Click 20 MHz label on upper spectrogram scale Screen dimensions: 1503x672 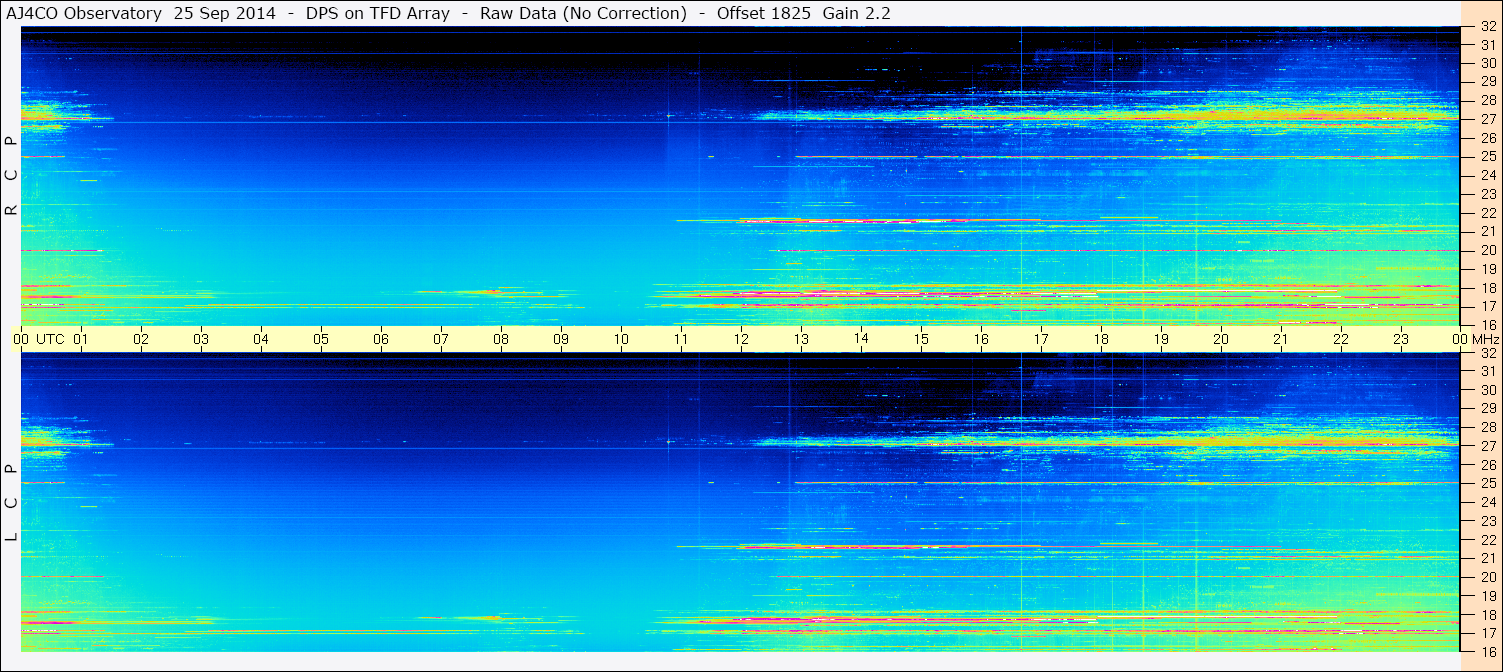[x=1487, y=250]
